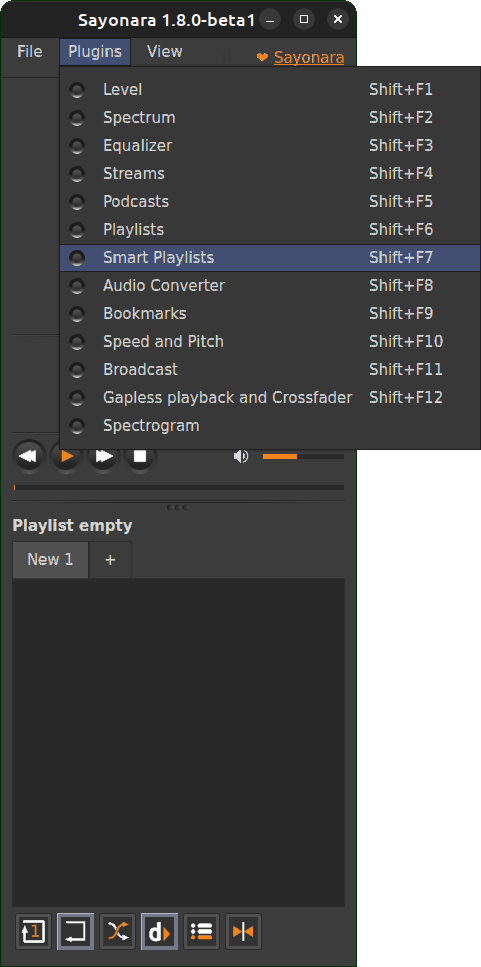Show the Equalizer plugin
The height and width of the screenshot is (967, 481).
click(270, 146)
